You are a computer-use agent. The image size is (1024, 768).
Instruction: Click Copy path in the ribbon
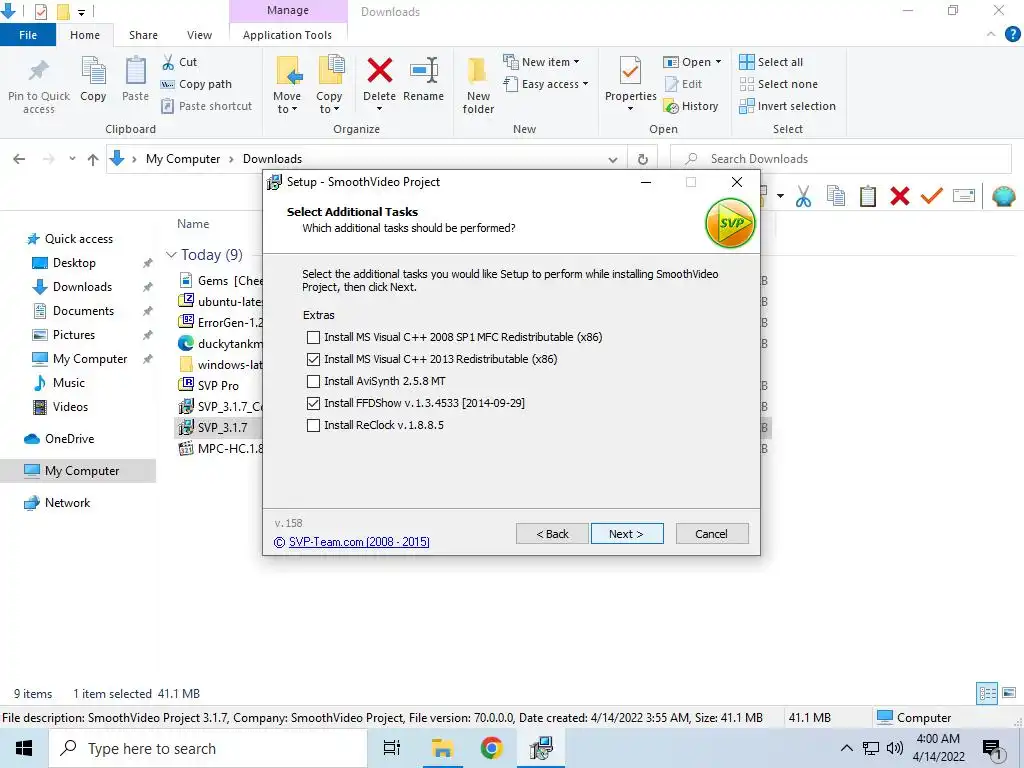(x=196, y=84)
